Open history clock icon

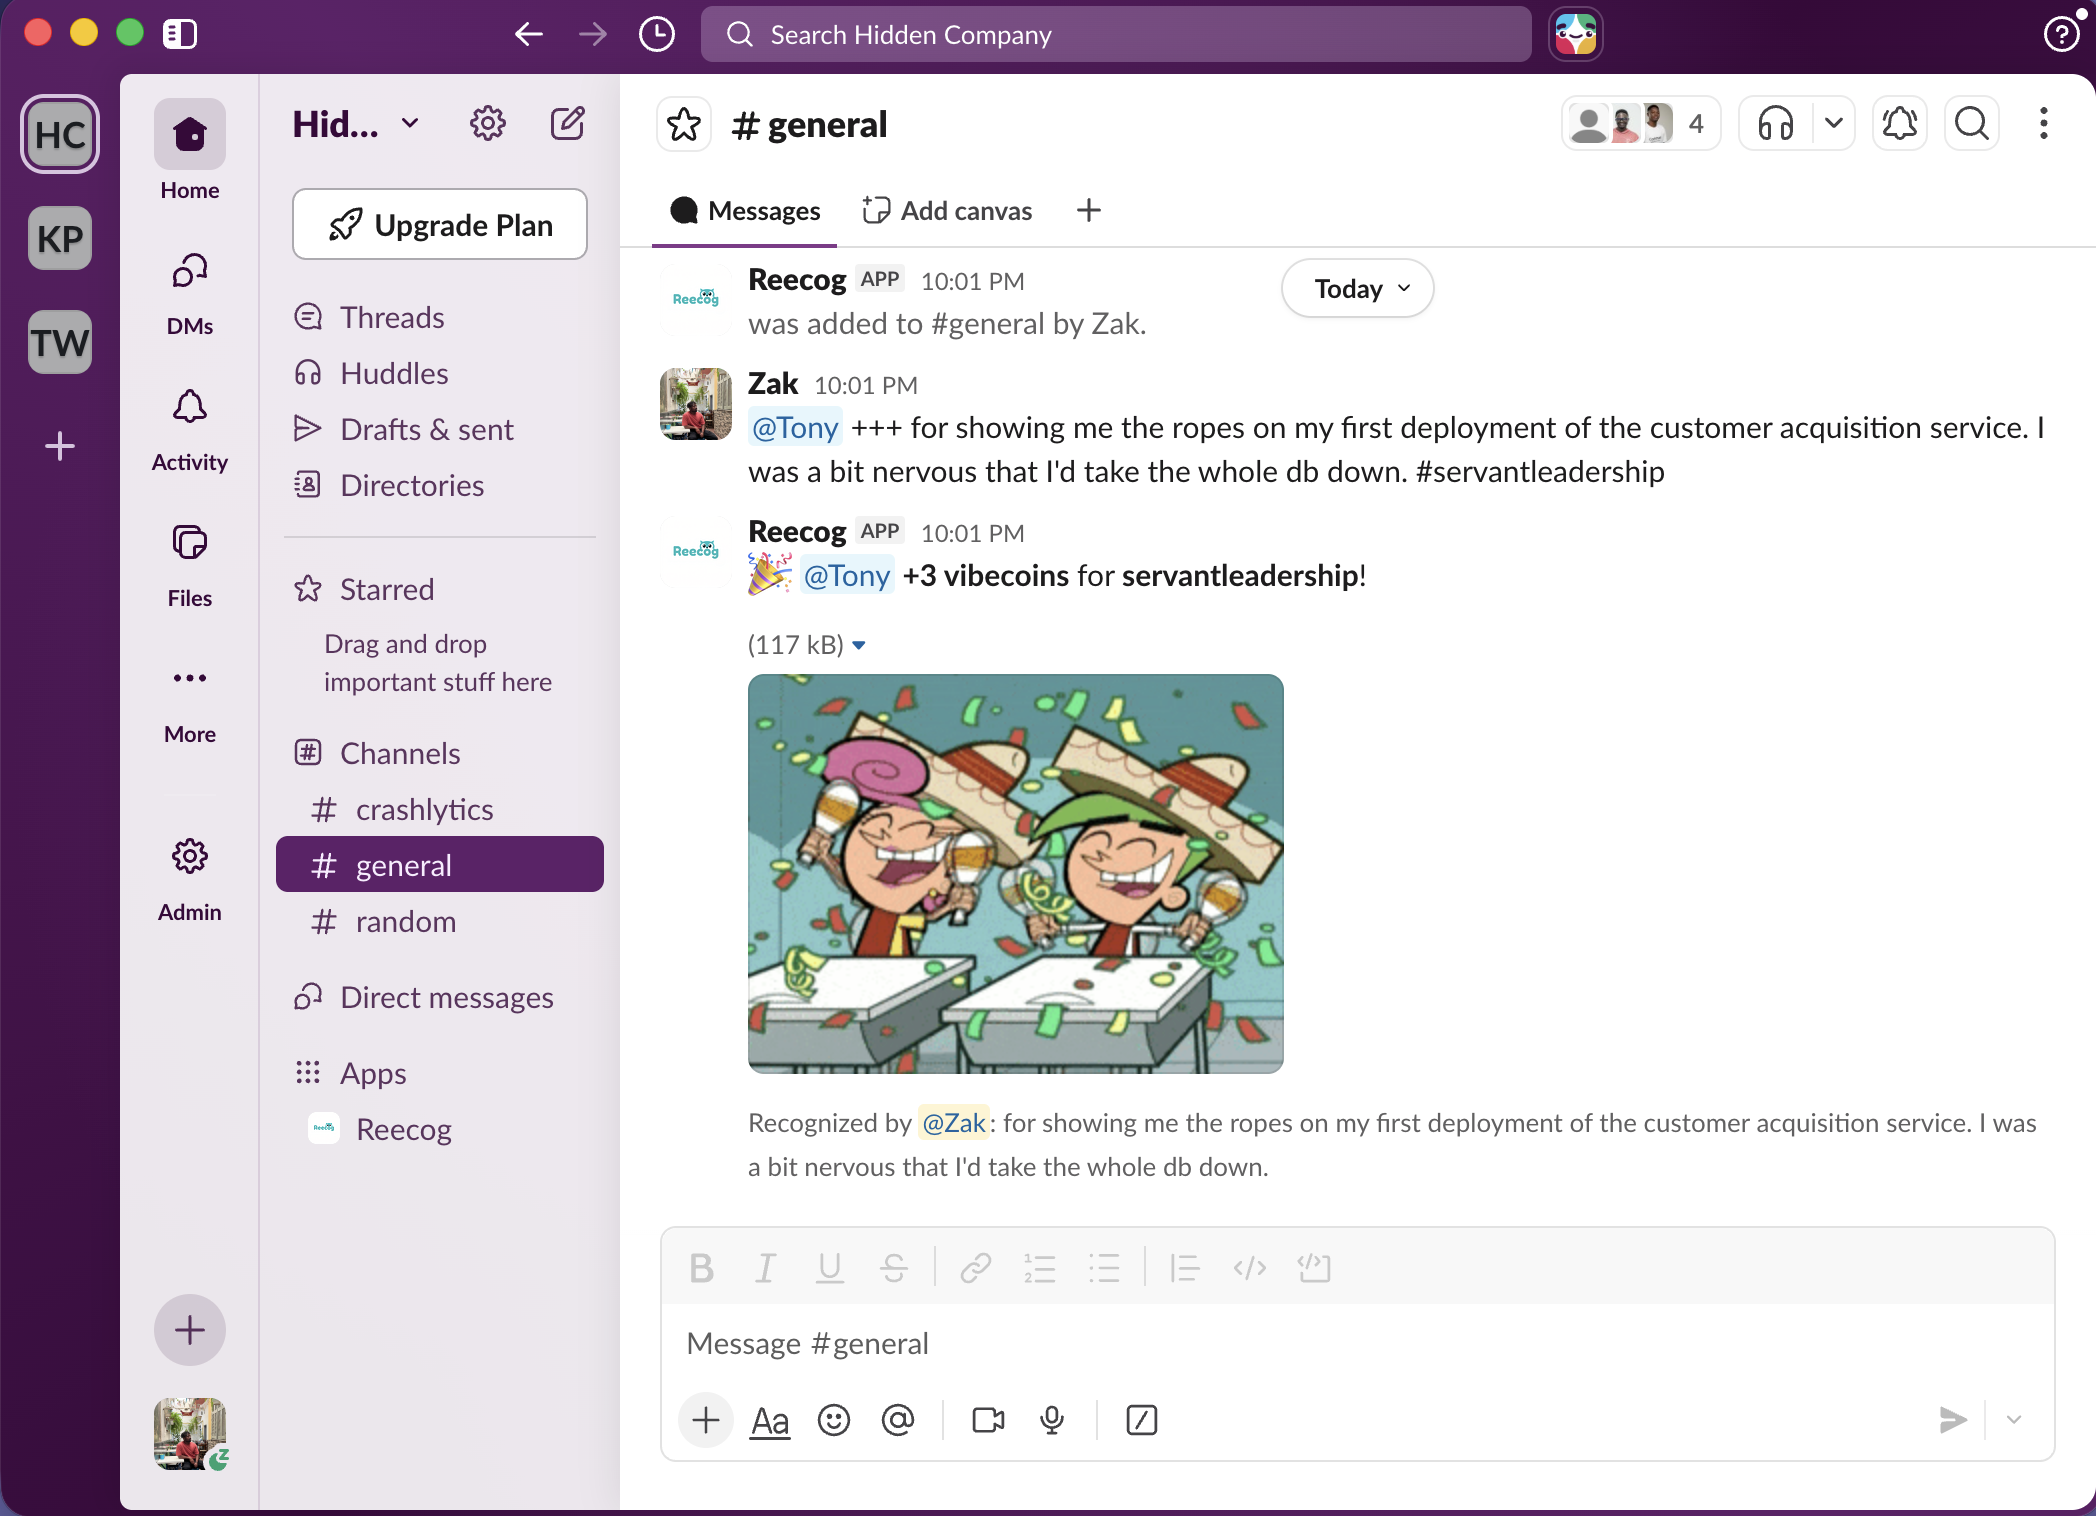tap(657, 34)
